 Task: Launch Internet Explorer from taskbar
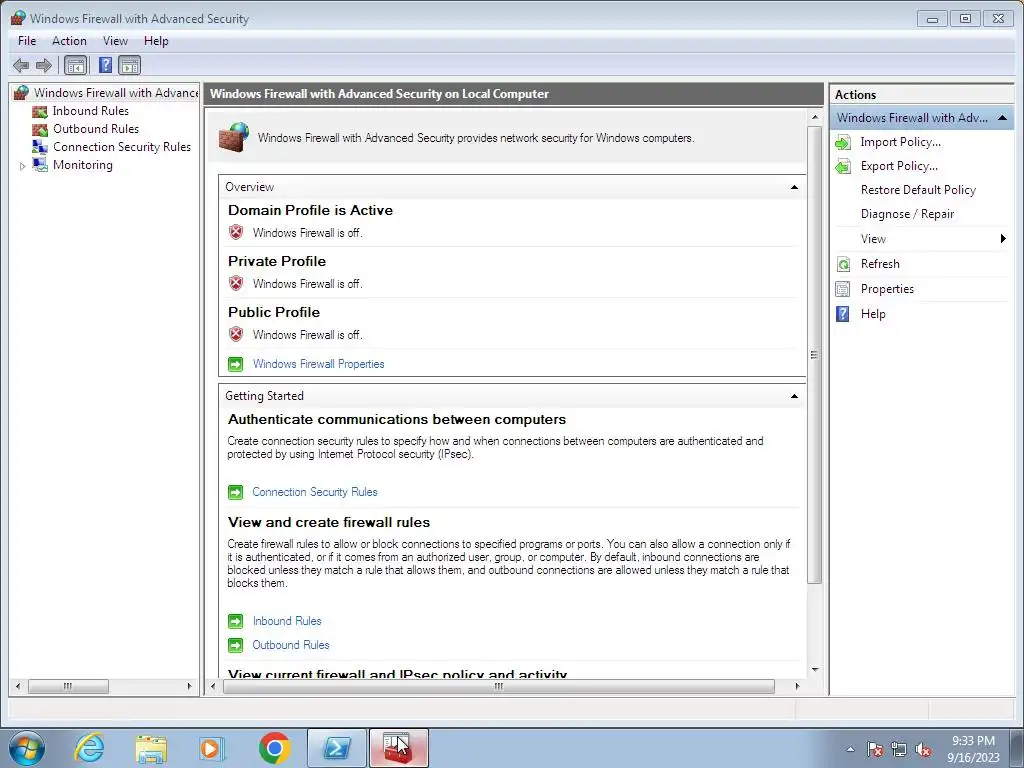pyautogui.click(x=89, y=748)
